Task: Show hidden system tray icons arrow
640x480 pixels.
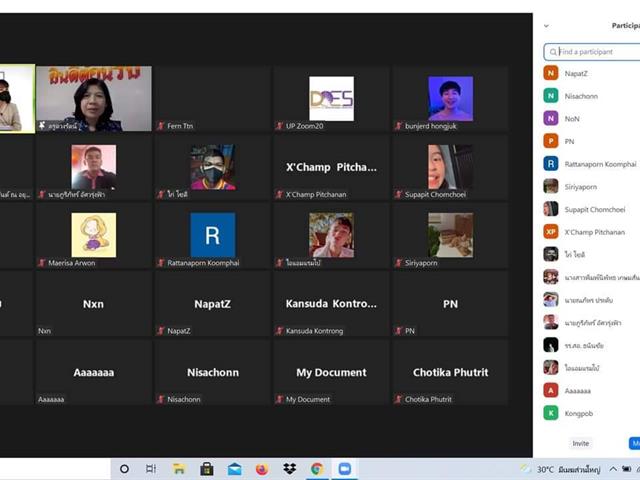Action: coord(613,469)
